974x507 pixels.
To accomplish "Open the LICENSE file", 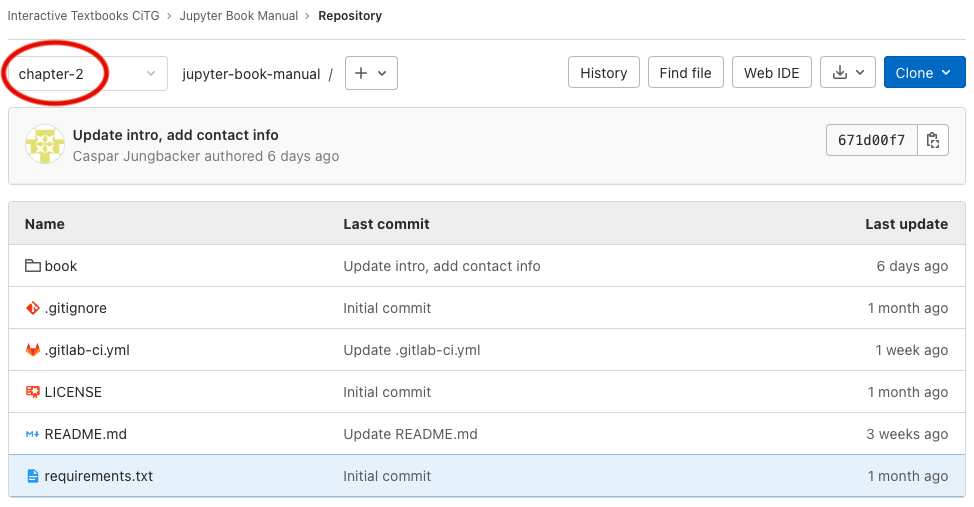I will [x=73, y=392].
